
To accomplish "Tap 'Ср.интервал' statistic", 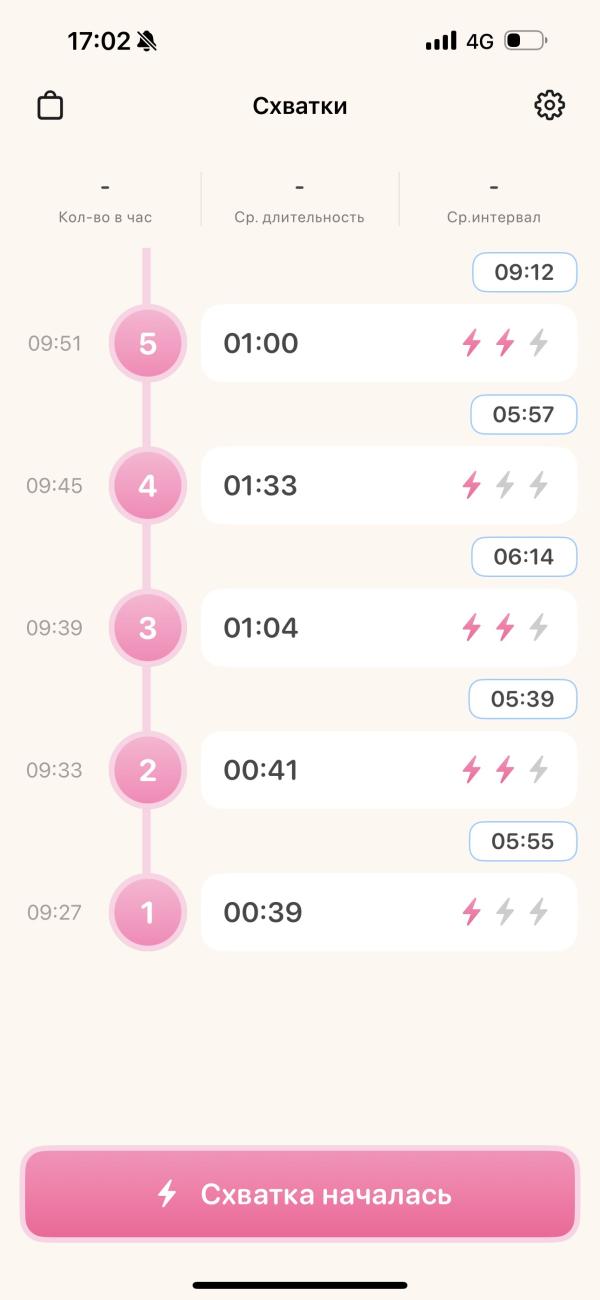I will click(x=494, y=200).
